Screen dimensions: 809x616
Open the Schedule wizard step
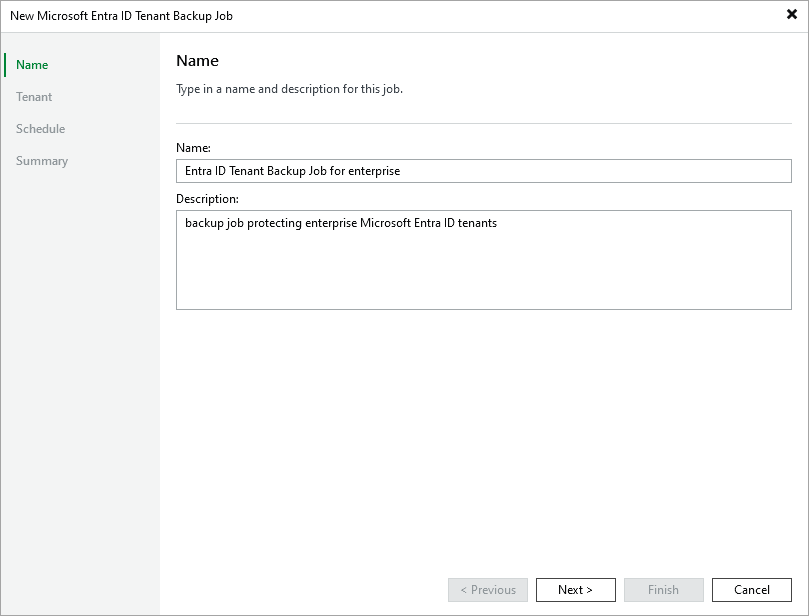coord(40,129)
